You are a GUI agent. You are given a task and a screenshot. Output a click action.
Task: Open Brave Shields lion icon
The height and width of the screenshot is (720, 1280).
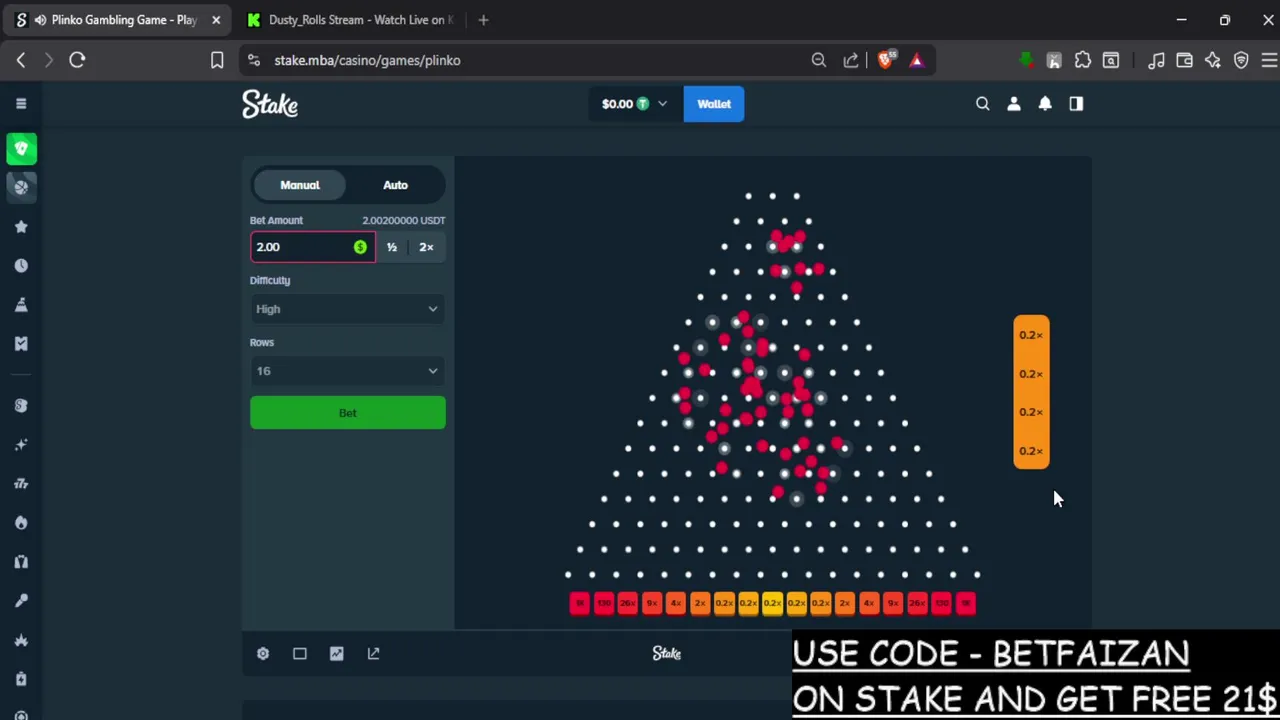pos(886,60)
